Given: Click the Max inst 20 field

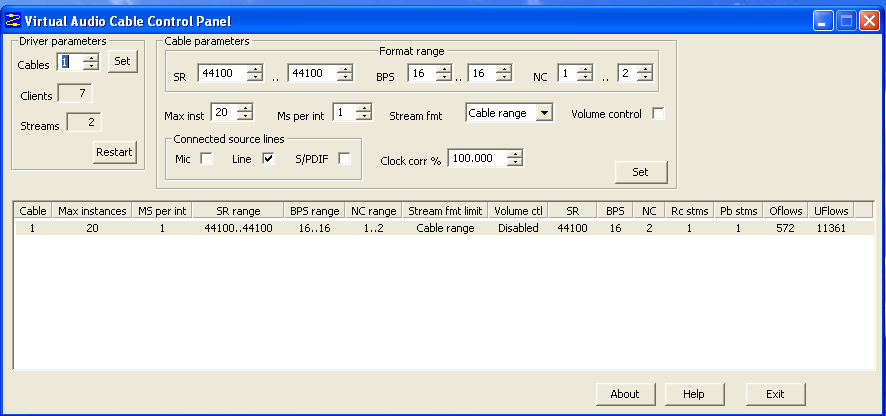Looking at the screenshot, I should coord(225,112).
